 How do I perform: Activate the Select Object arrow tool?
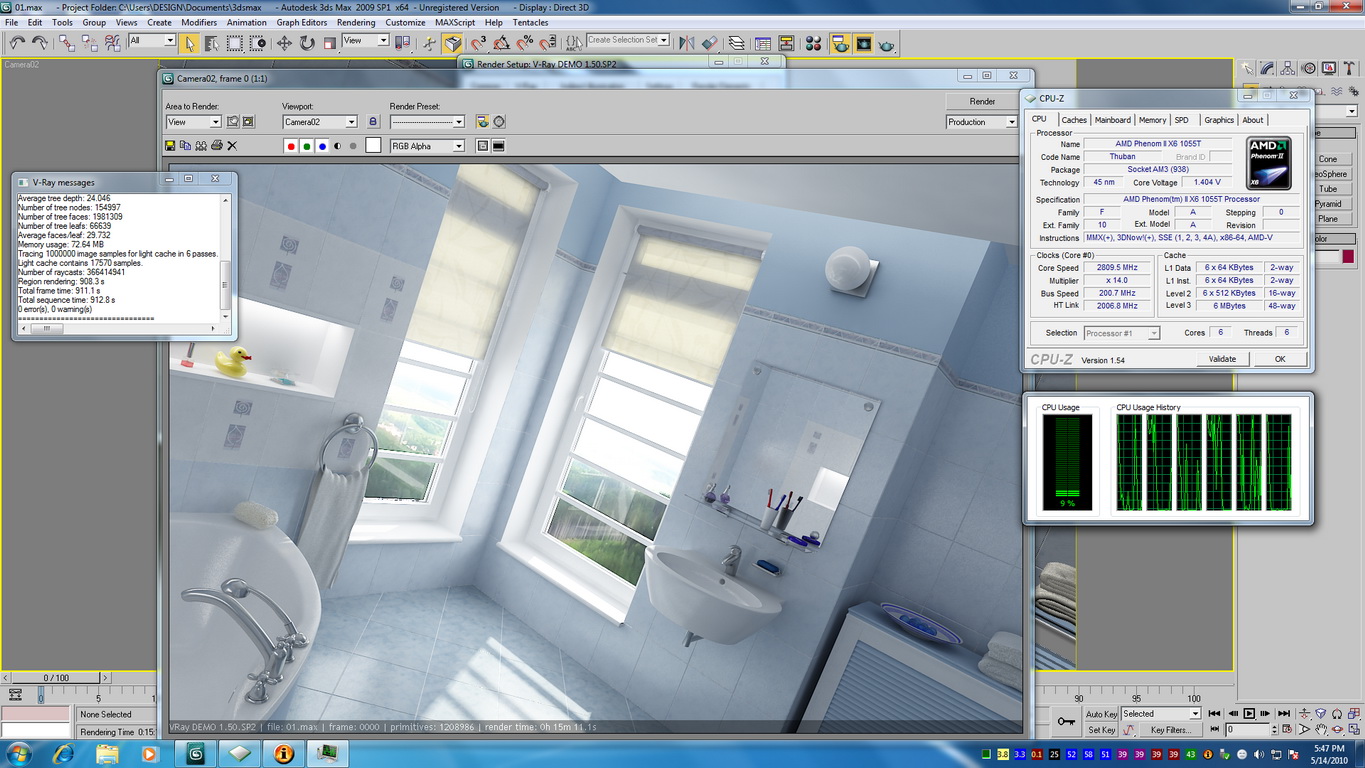click(x=190, y=43)
